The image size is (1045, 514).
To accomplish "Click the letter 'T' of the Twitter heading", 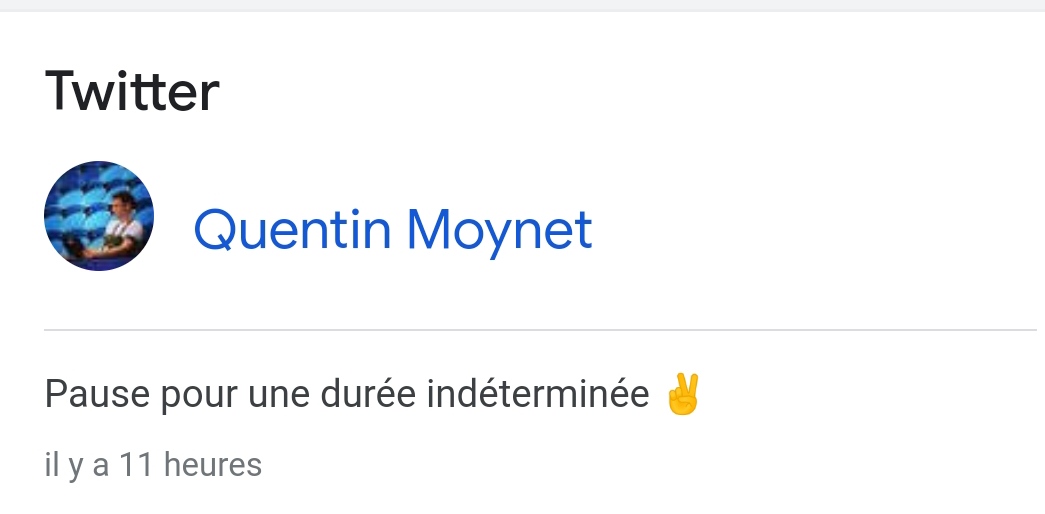I will click(x=61, y=92).
